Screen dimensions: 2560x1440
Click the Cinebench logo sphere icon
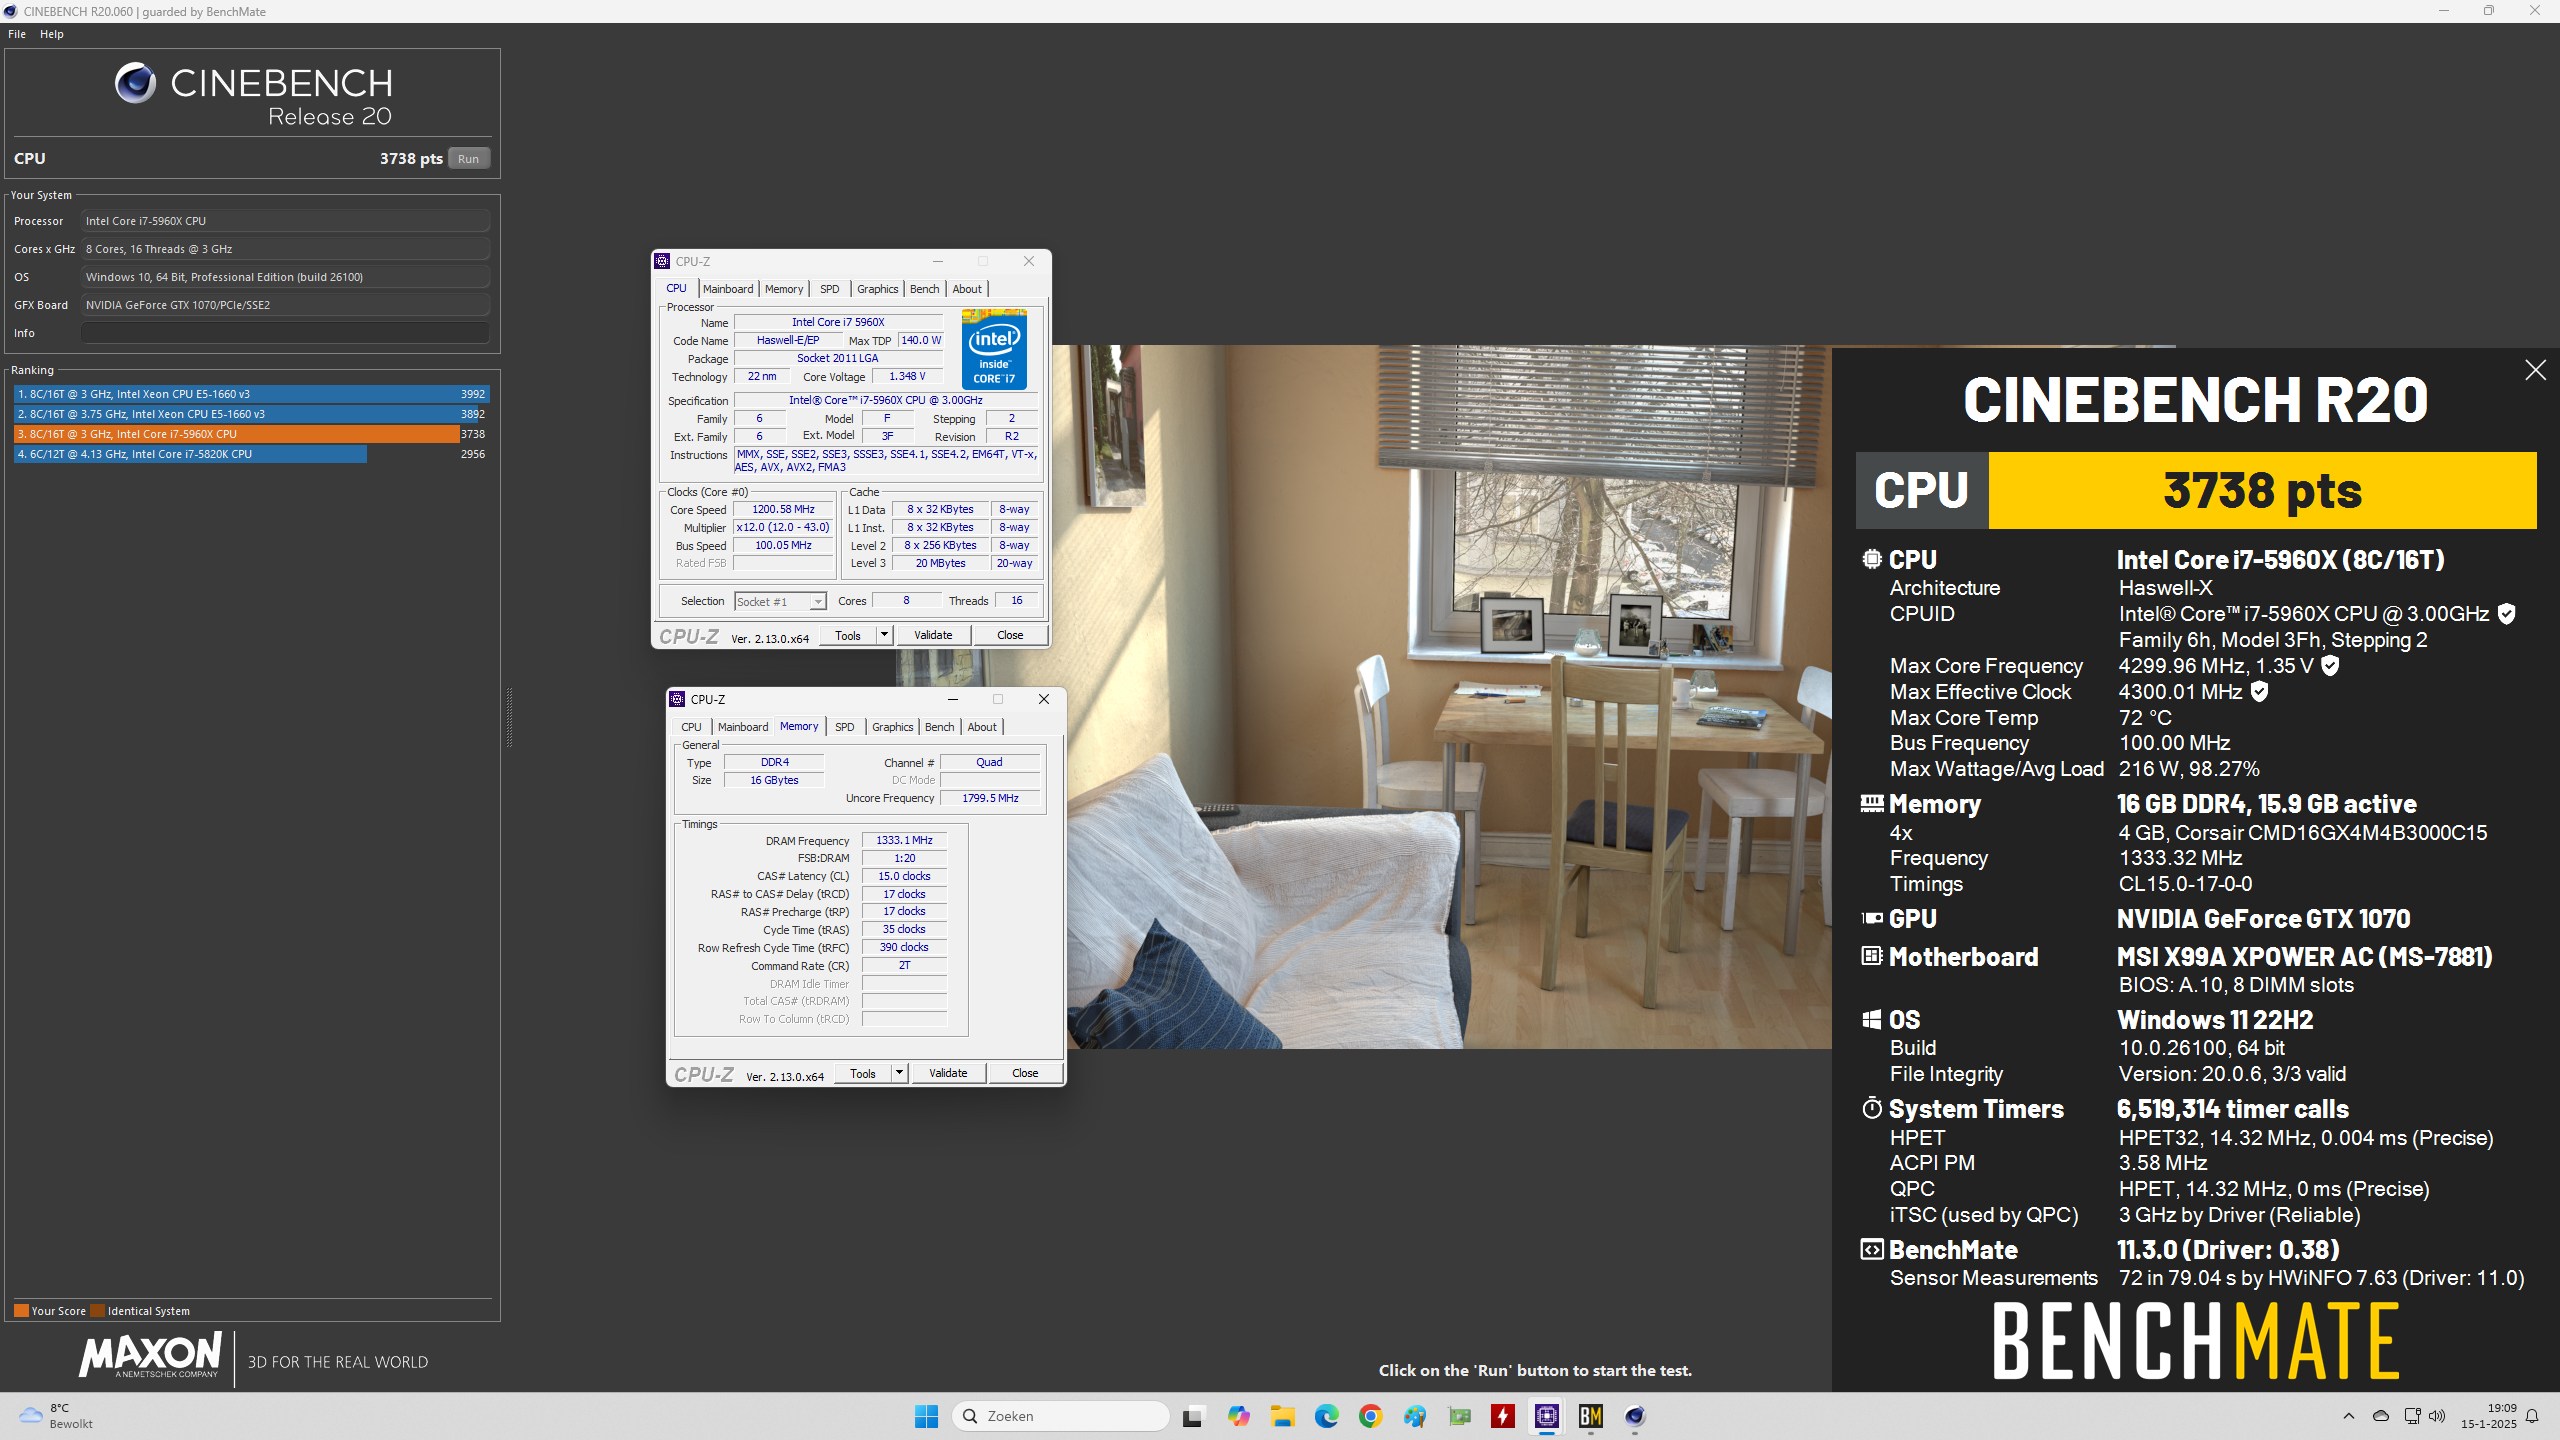coord(135,83)
